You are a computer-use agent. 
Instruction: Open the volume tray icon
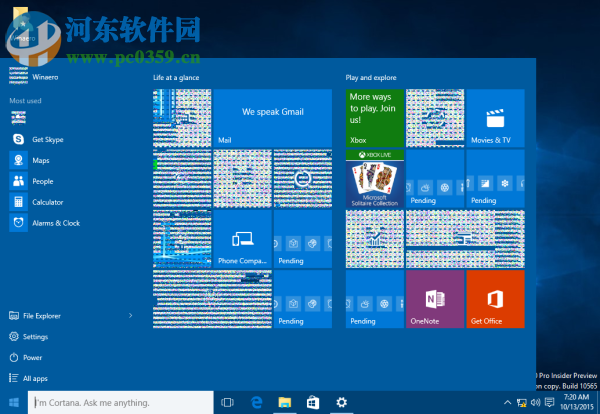(x=535, y=403)
